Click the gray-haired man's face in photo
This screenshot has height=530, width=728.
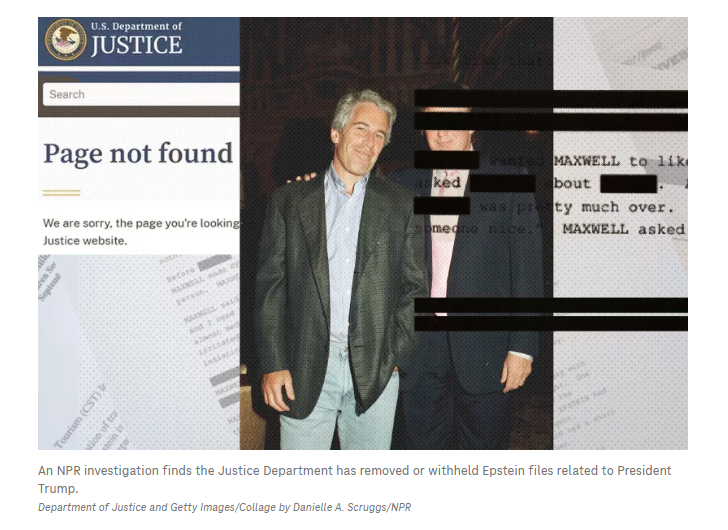362,128
